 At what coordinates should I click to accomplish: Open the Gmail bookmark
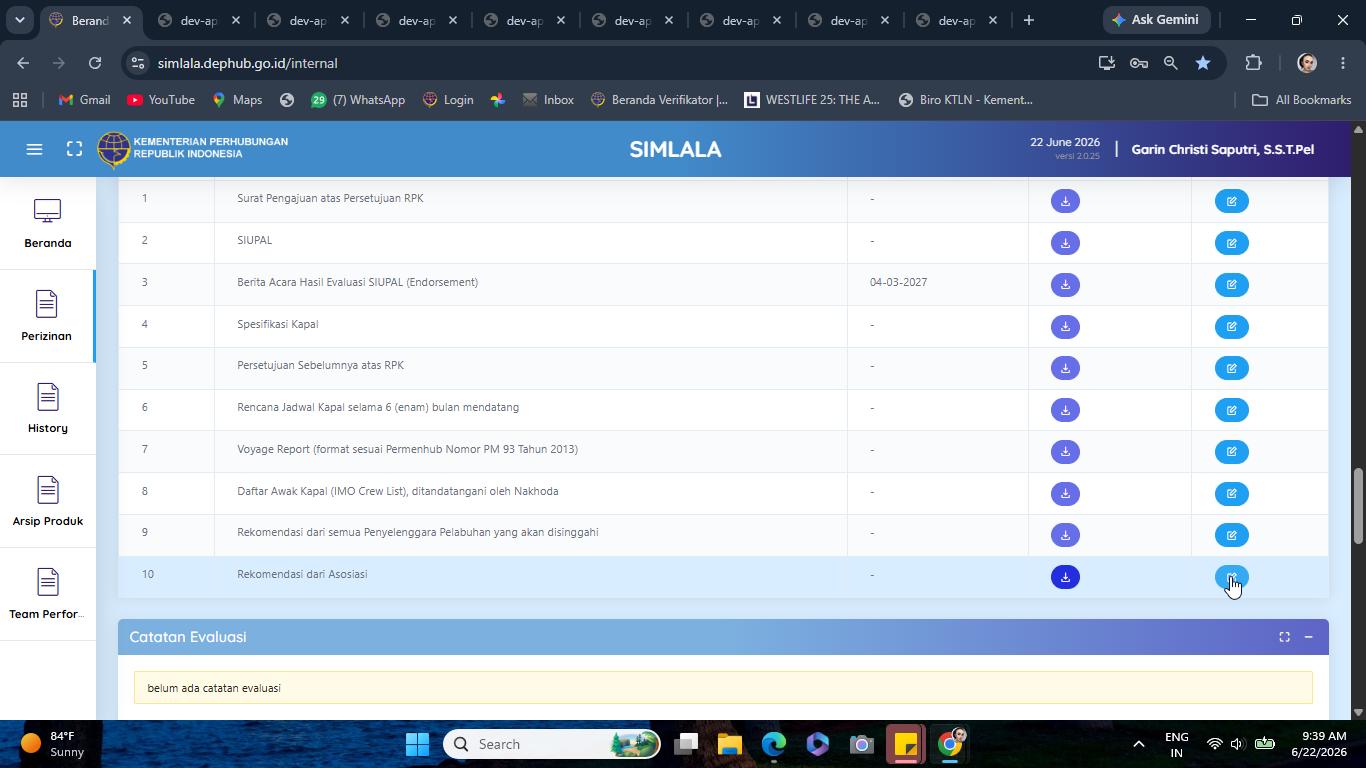tap(84, 100)
